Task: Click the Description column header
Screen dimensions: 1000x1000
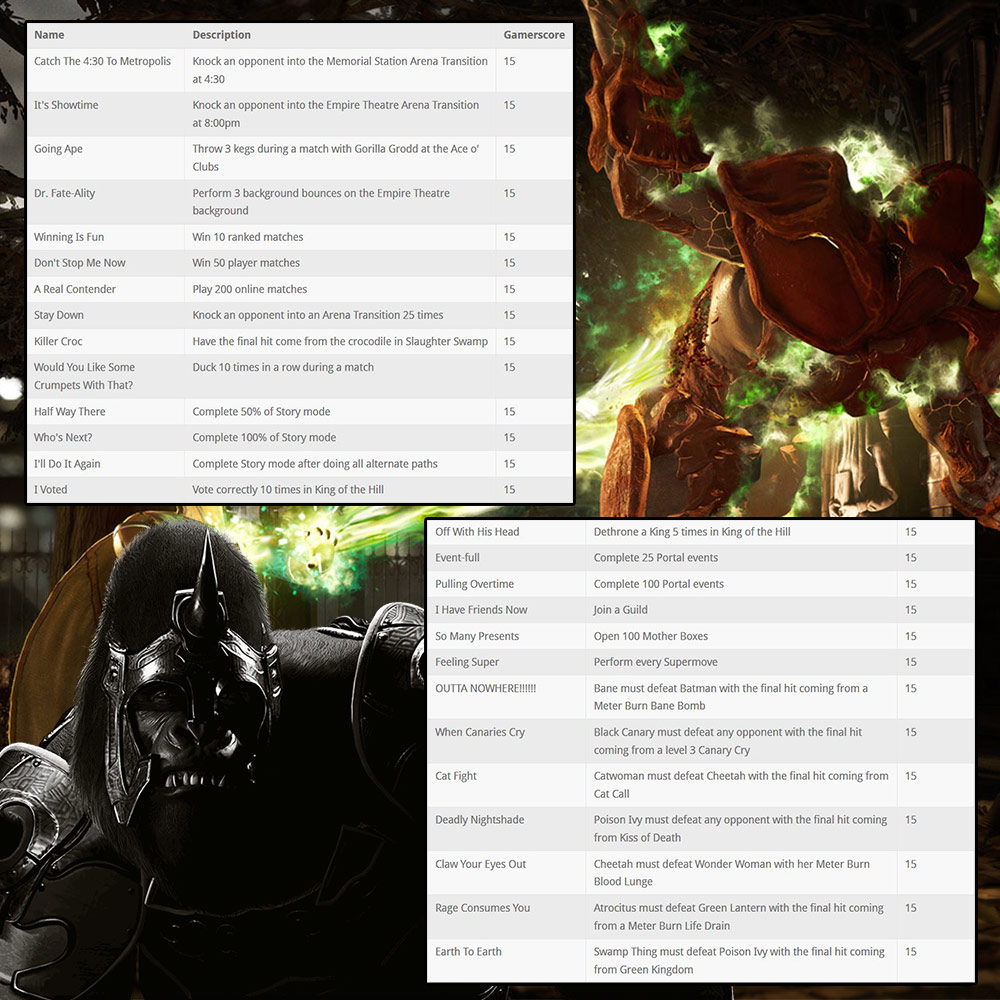Action: pyautogui.click(x=221, y=35)
